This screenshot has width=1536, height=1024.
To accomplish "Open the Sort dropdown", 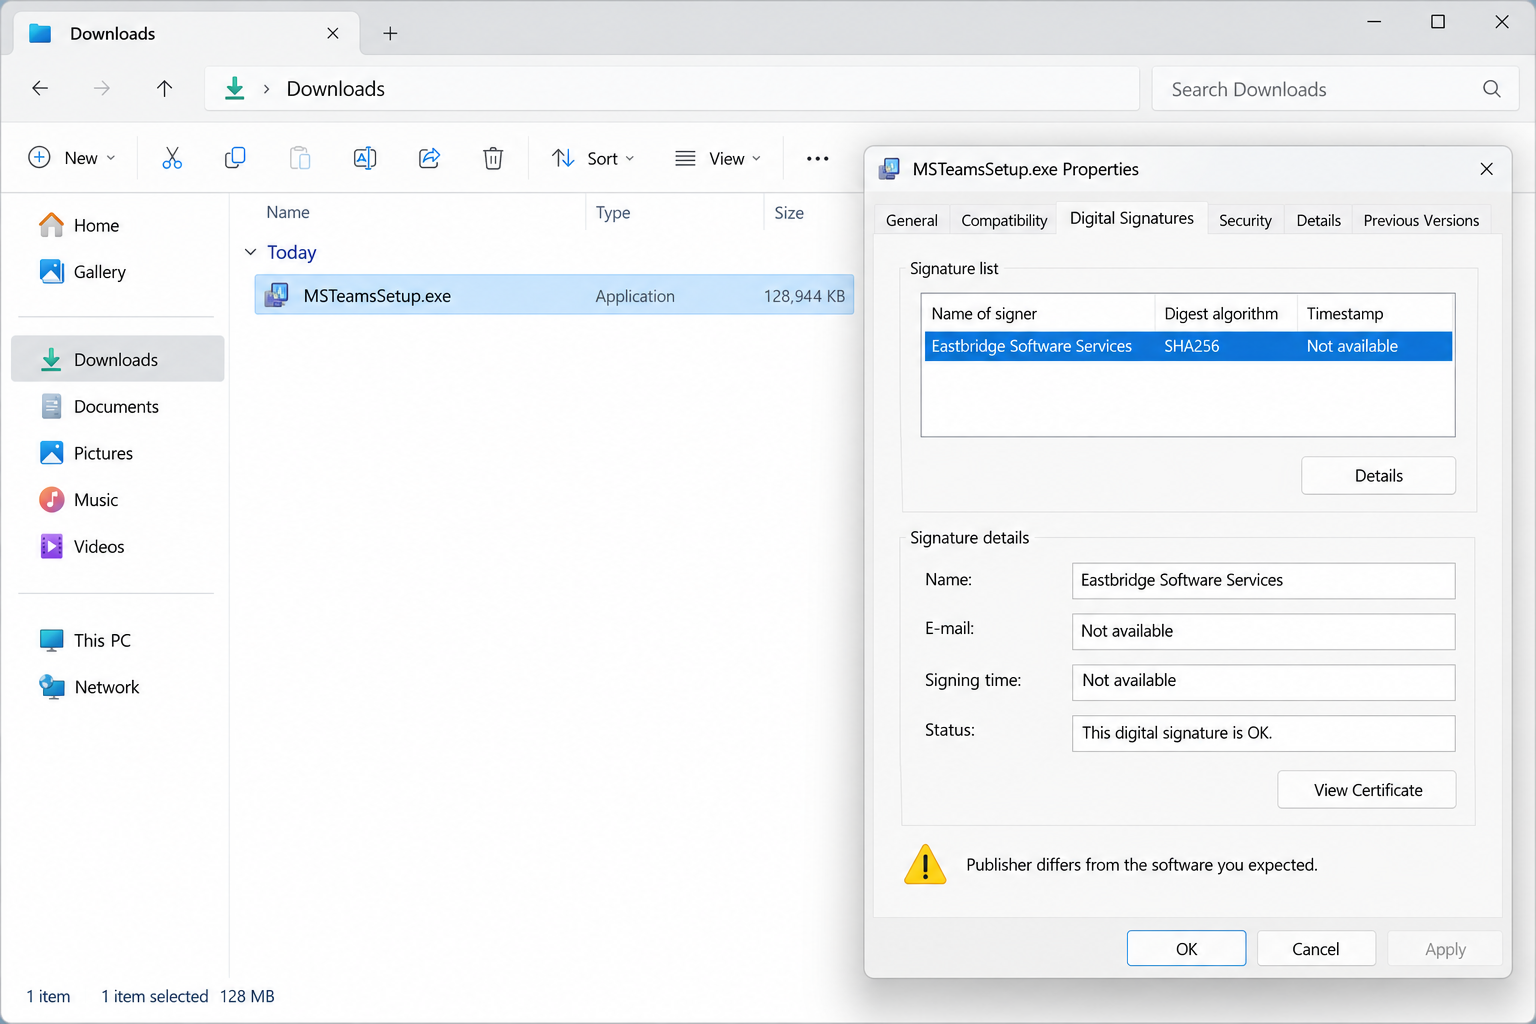I will pos(593,158).
